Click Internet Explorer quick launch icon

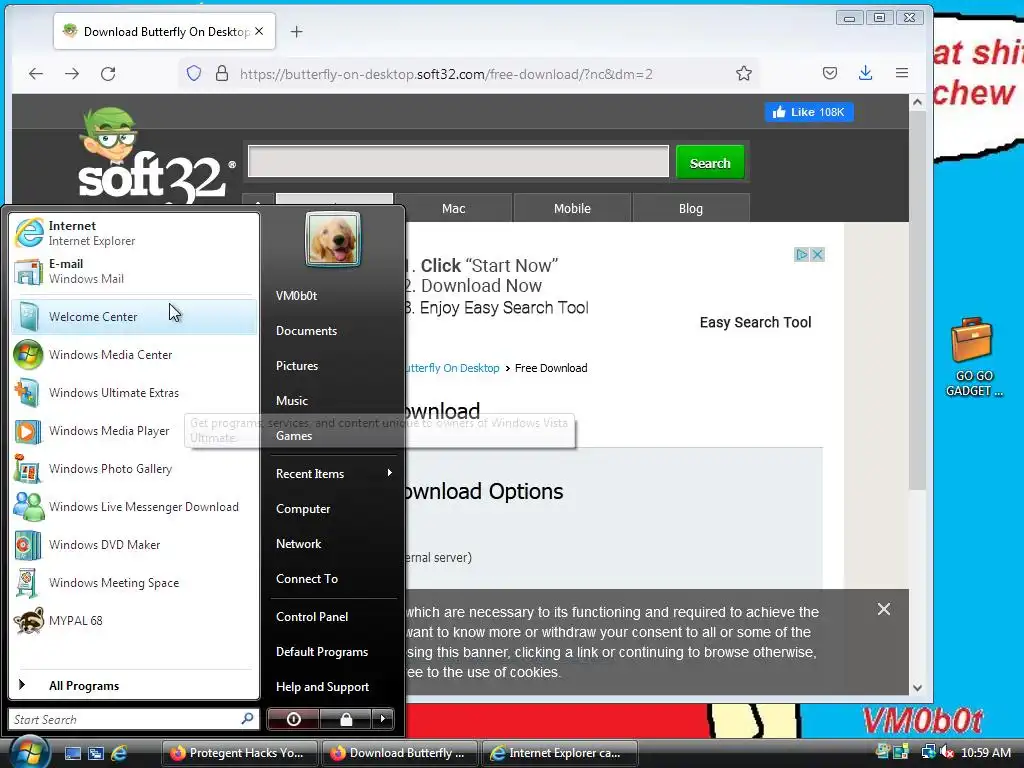[x=119, y=753]
